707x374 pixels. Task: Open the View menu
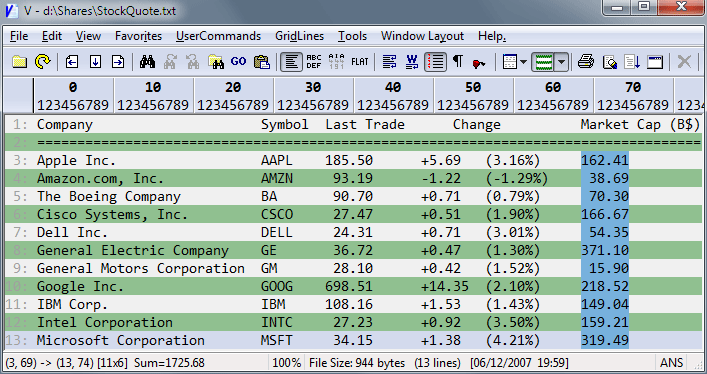88,36
